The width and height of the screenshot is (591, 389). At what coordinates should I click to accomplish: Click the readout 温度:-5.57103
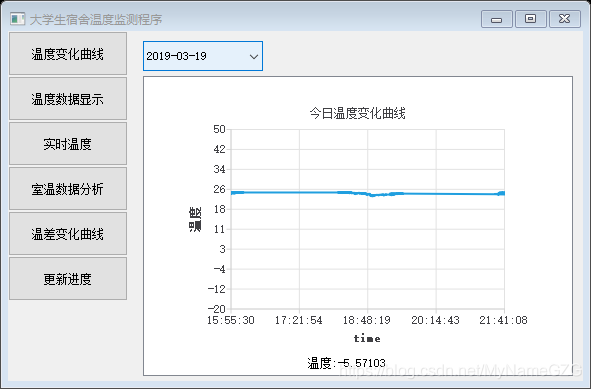click(x=346, y=363)
